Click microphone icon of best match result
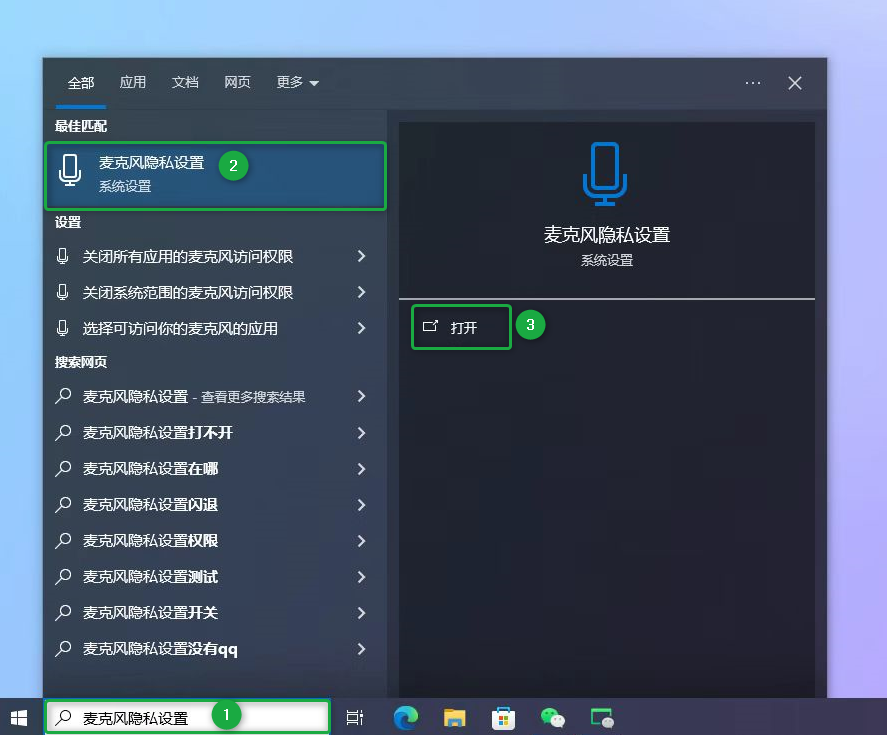 pos(70,170)
